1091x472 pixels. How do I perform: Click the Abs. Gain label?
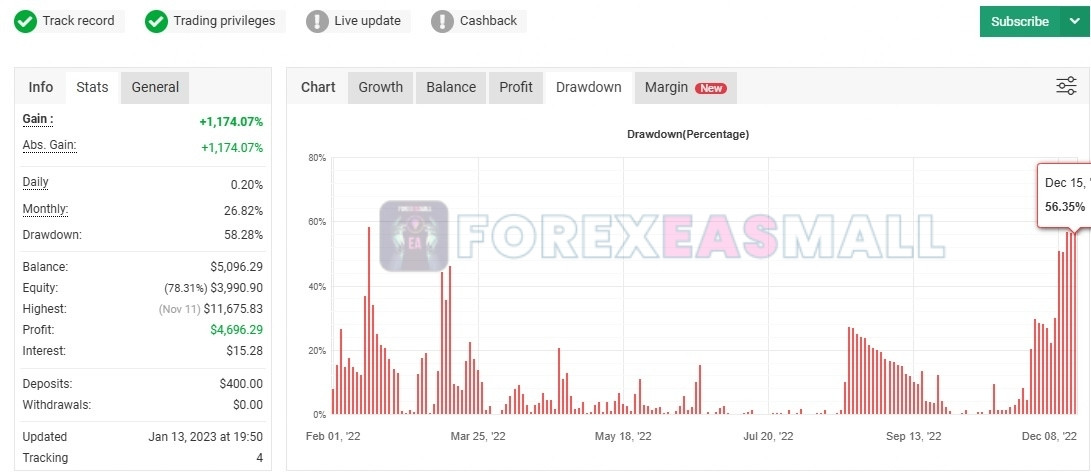[49, 145]
